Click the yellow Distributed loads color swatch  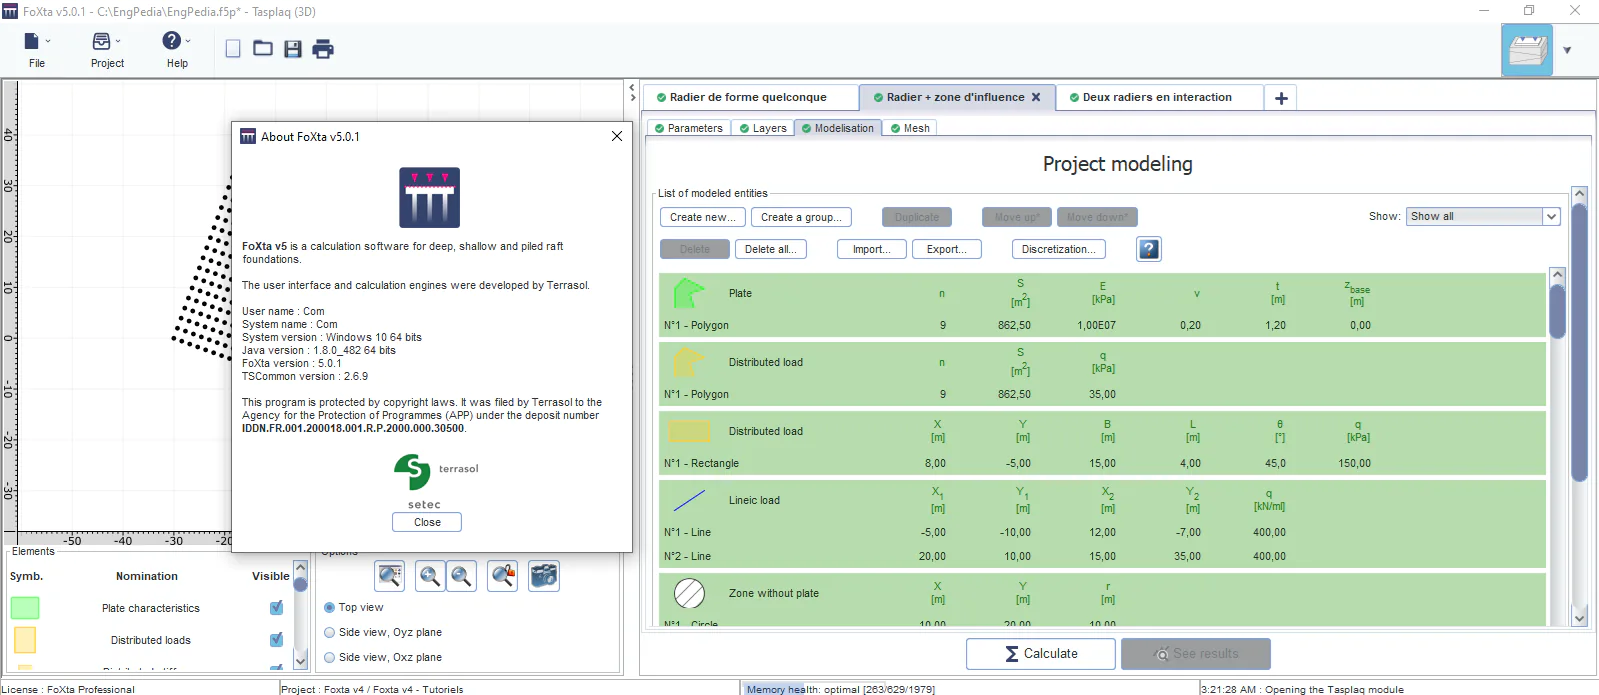[25, 640]
